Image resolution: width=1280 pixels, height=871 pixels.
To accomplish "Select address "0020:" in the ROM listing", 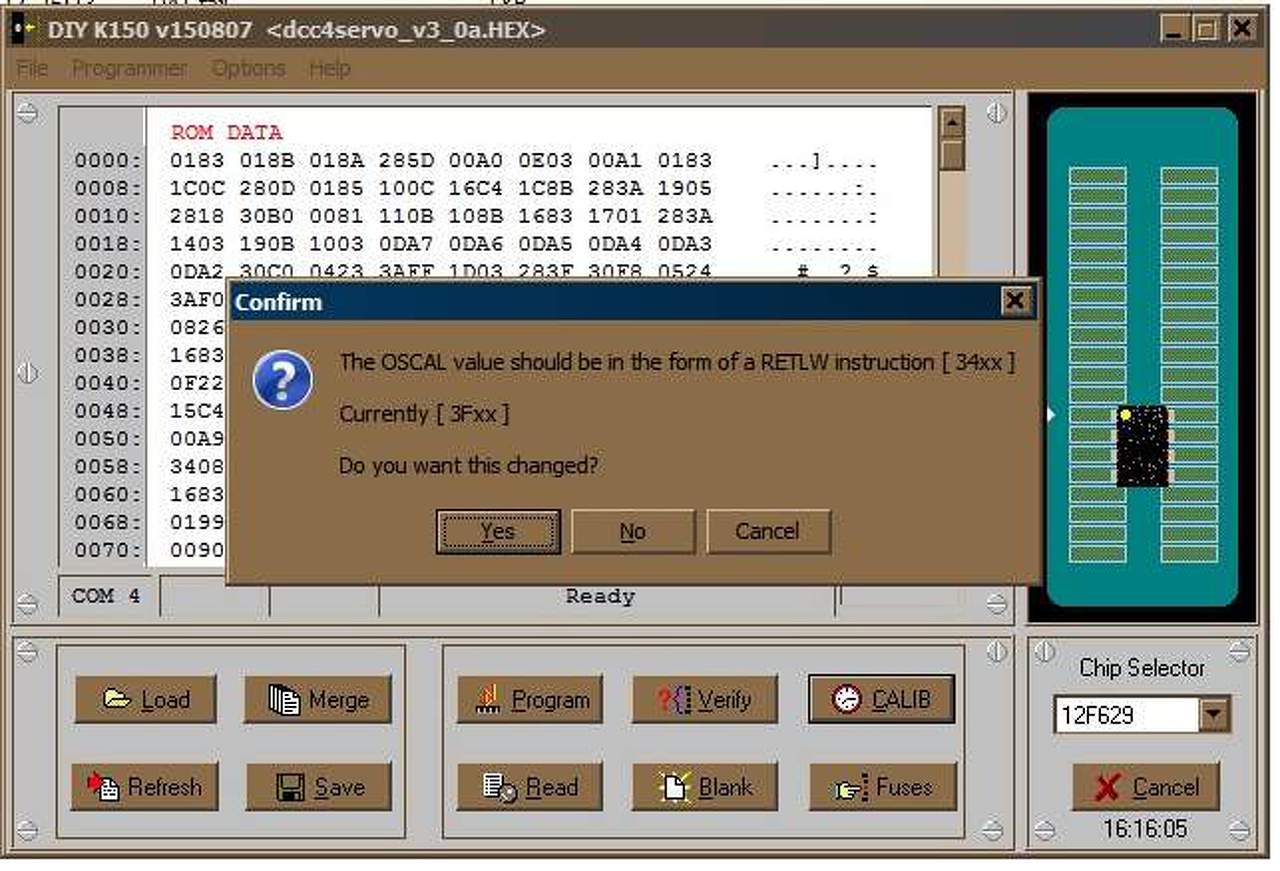I will [108, 272].
